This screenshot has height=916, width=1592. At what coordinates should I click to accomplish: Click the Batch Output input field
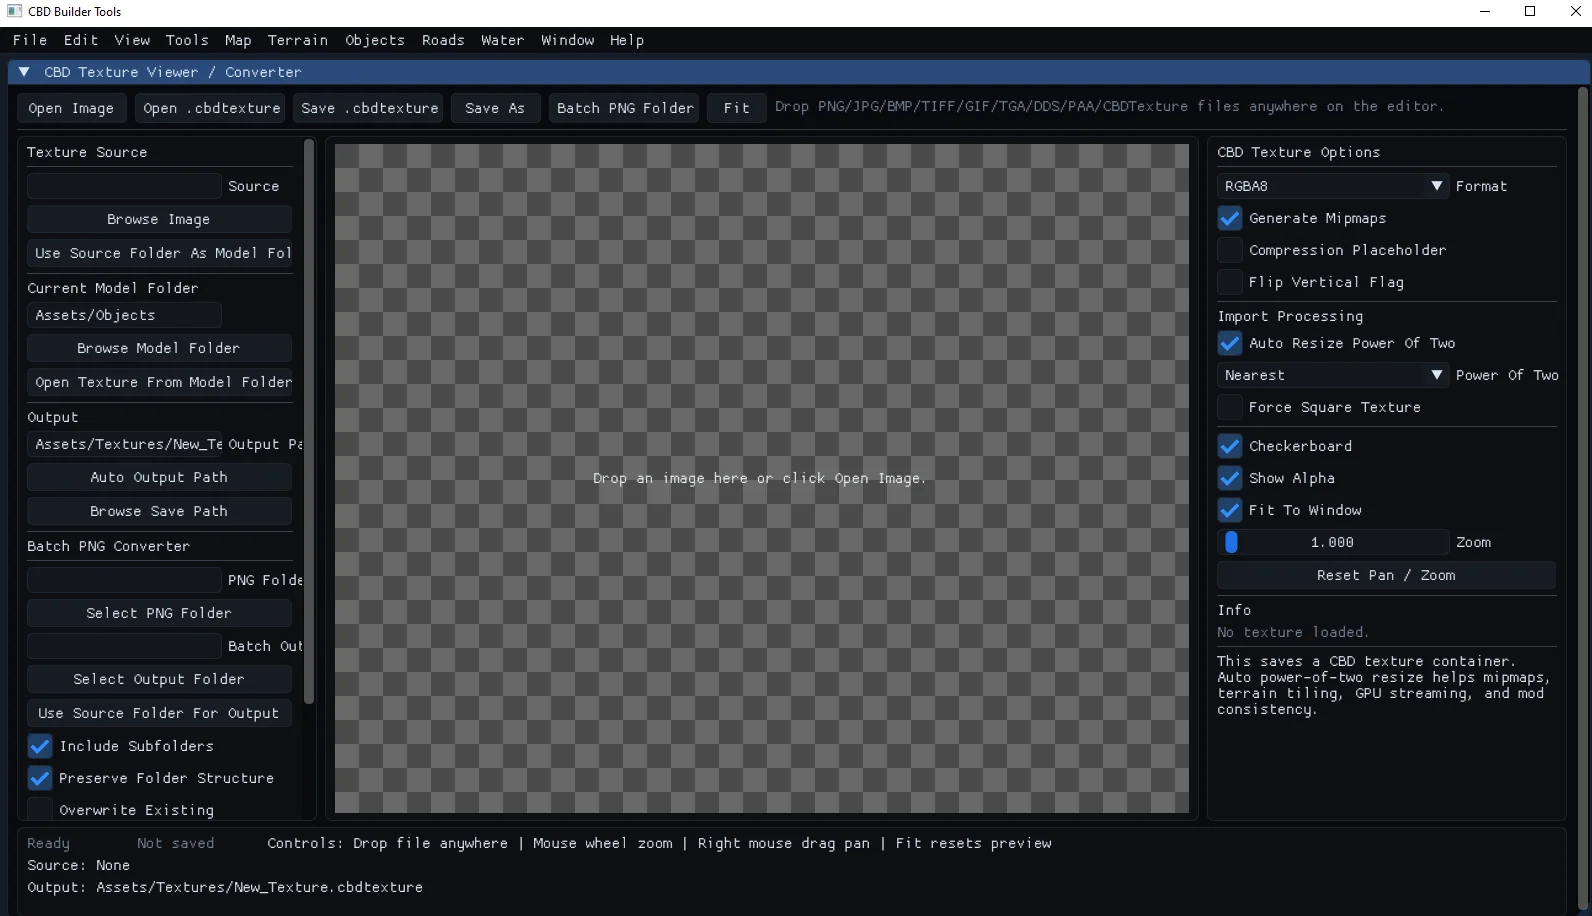[124, 646]
